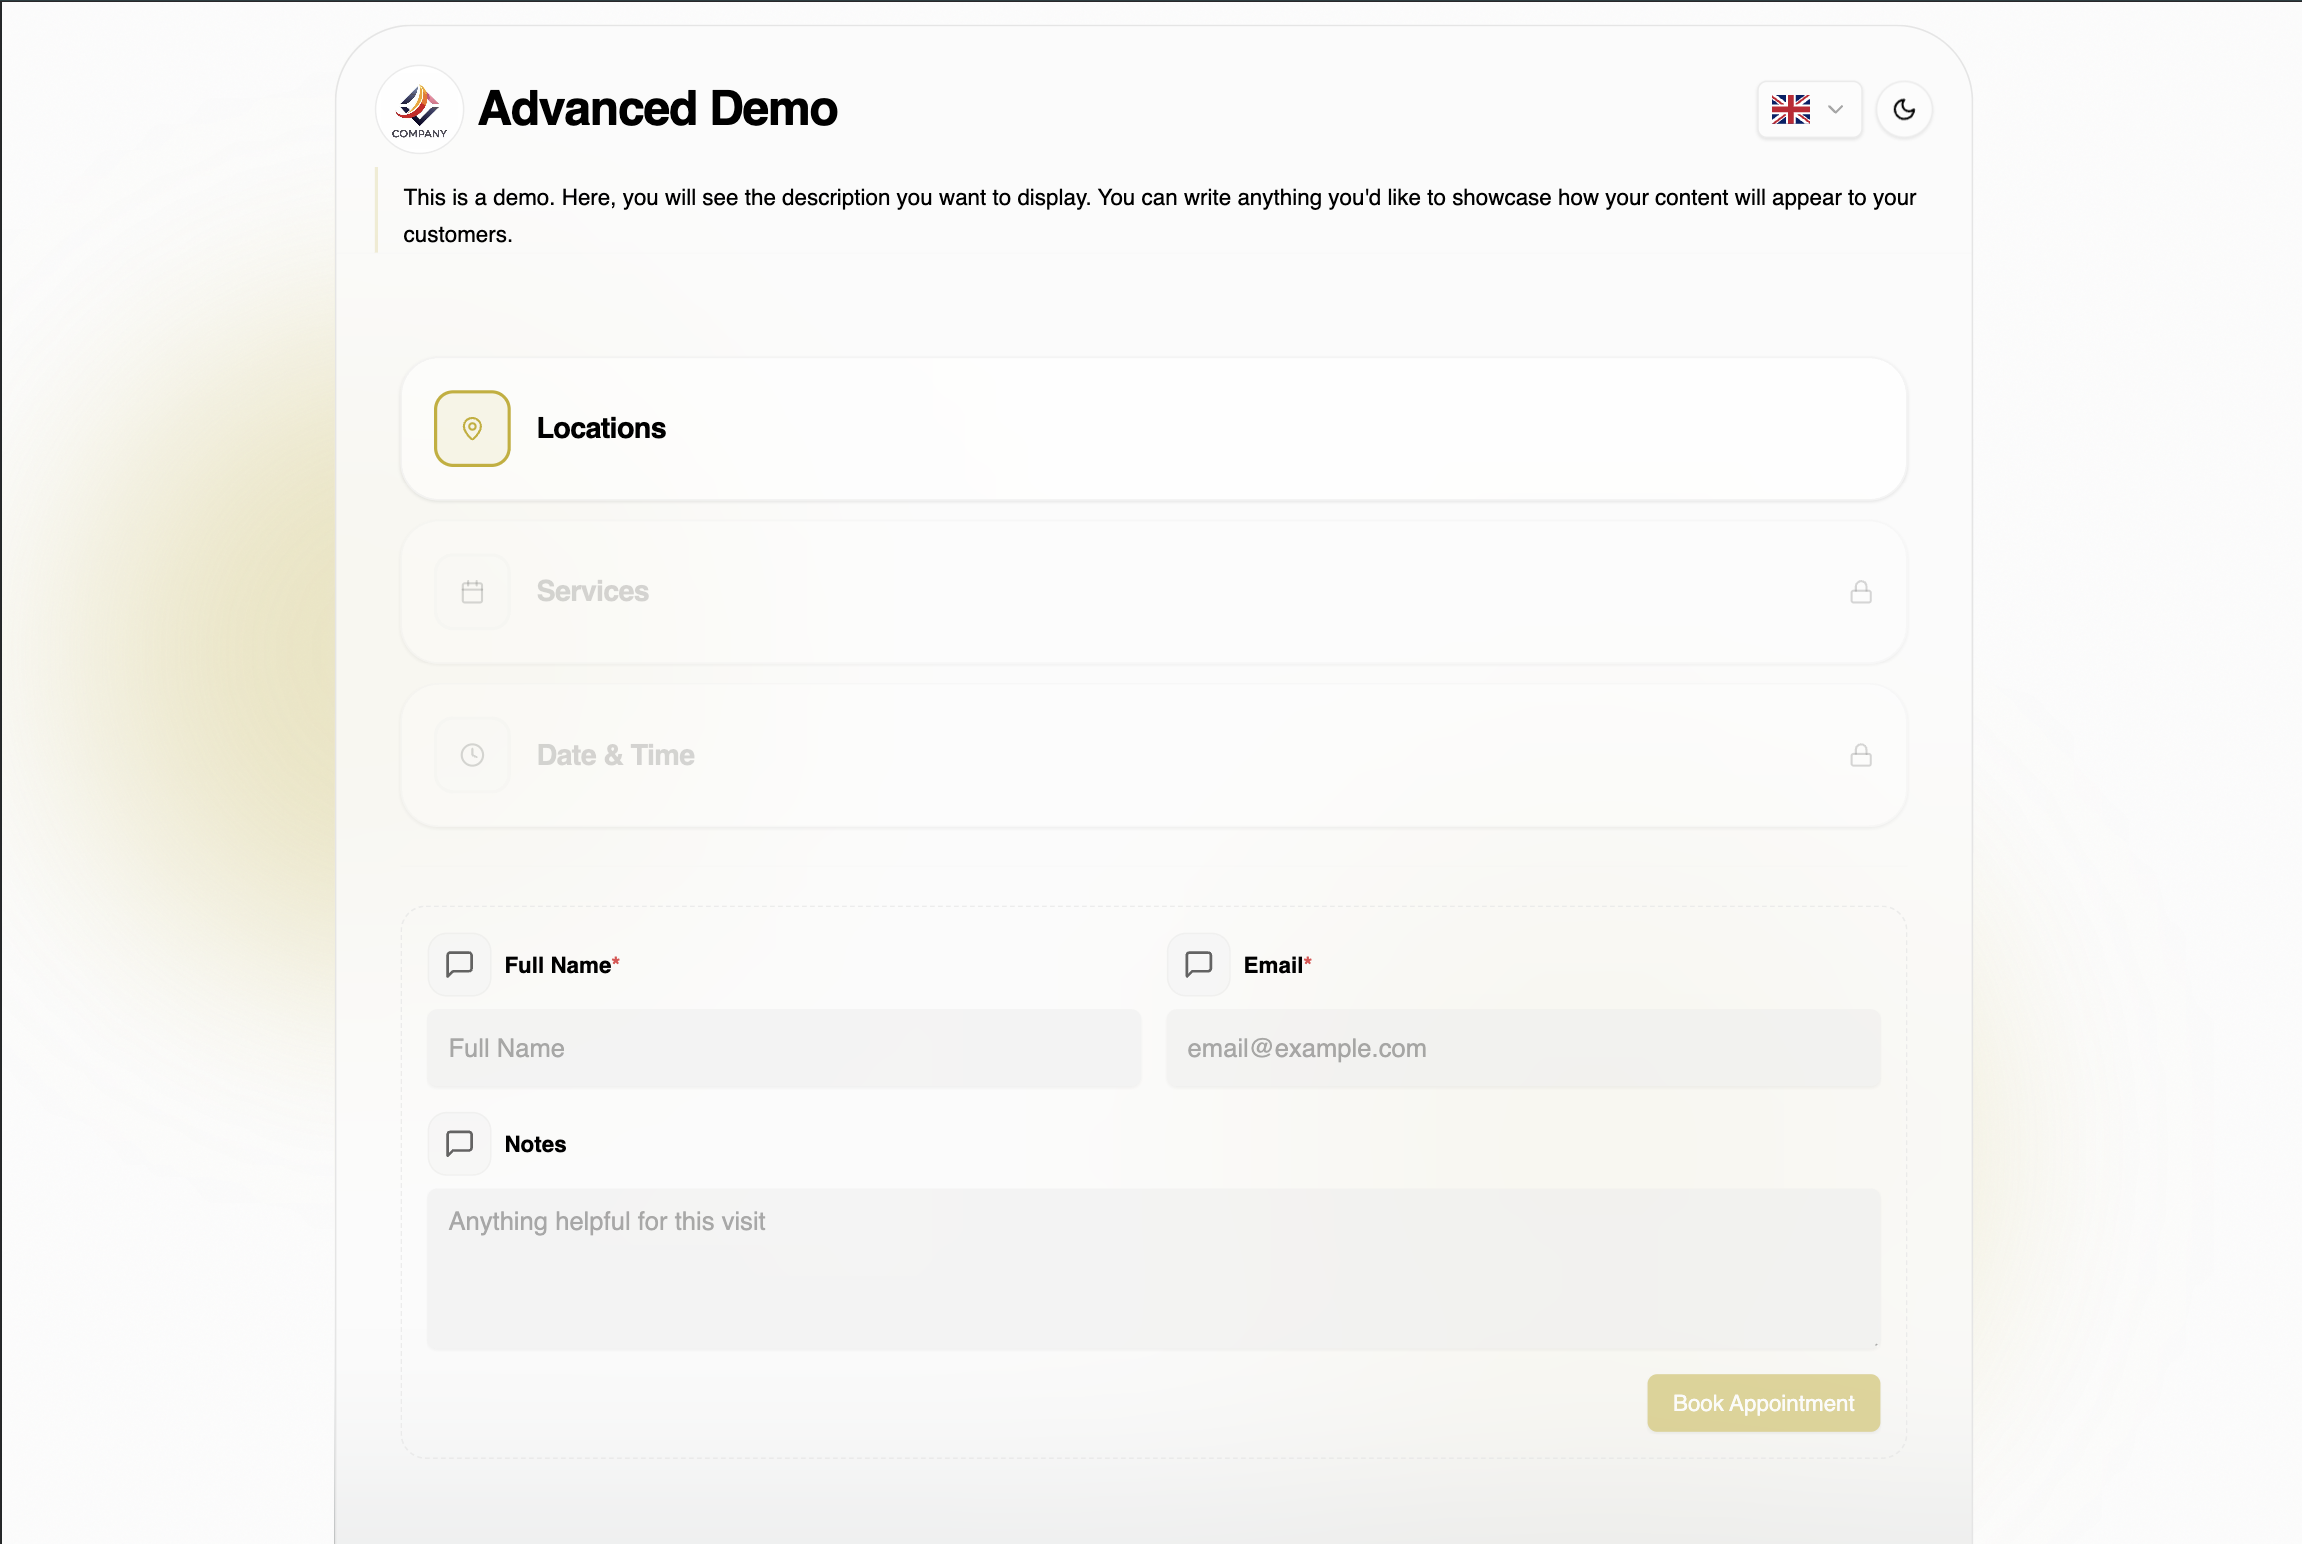Screen dimensions: 2302x1544
Task: Click the lock icon on Services row
Action: click(1861, 592)
